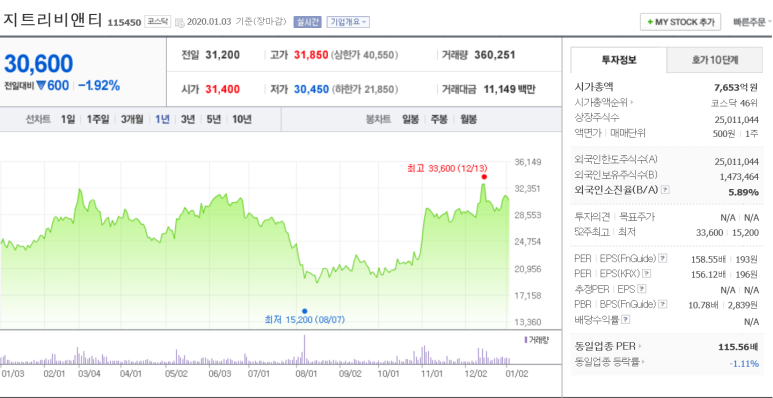Click the MY STOCK 추가 button

[x=680, y=22]
